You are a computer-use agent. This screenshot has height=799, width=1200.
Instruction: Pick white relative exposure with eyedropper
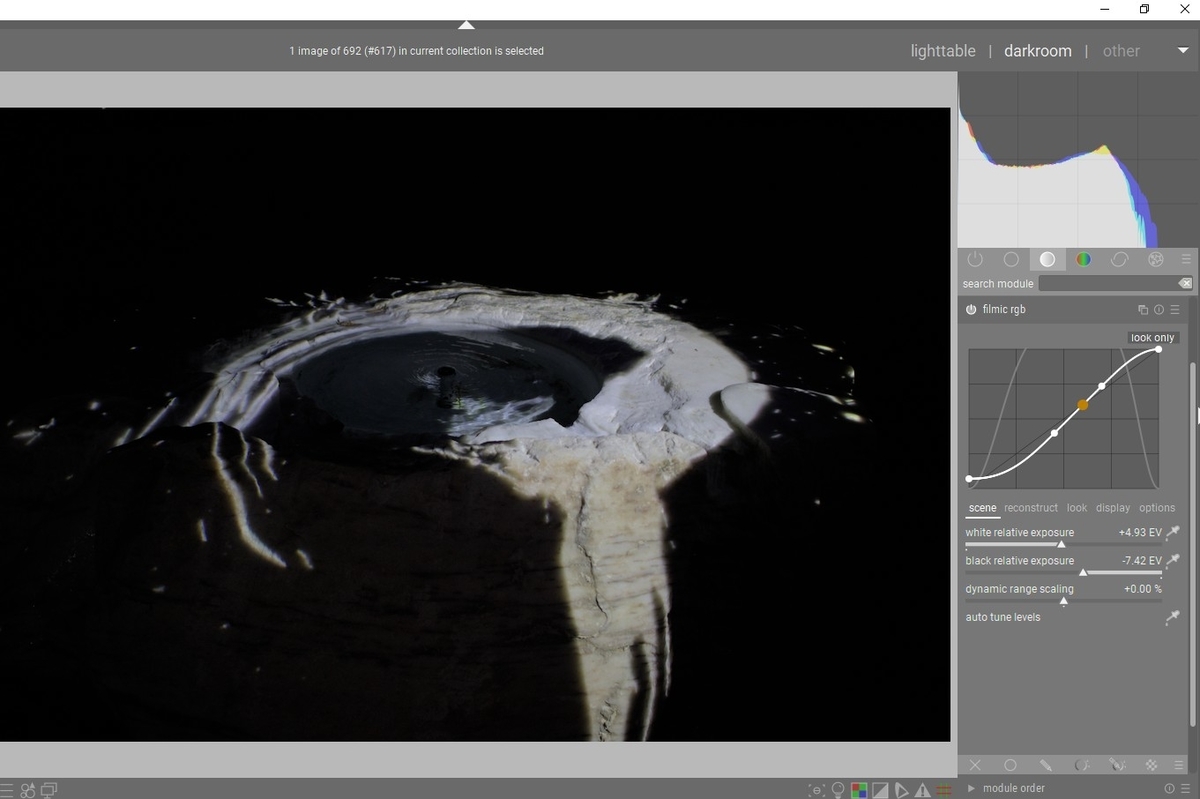click(x=1173, y=533)
